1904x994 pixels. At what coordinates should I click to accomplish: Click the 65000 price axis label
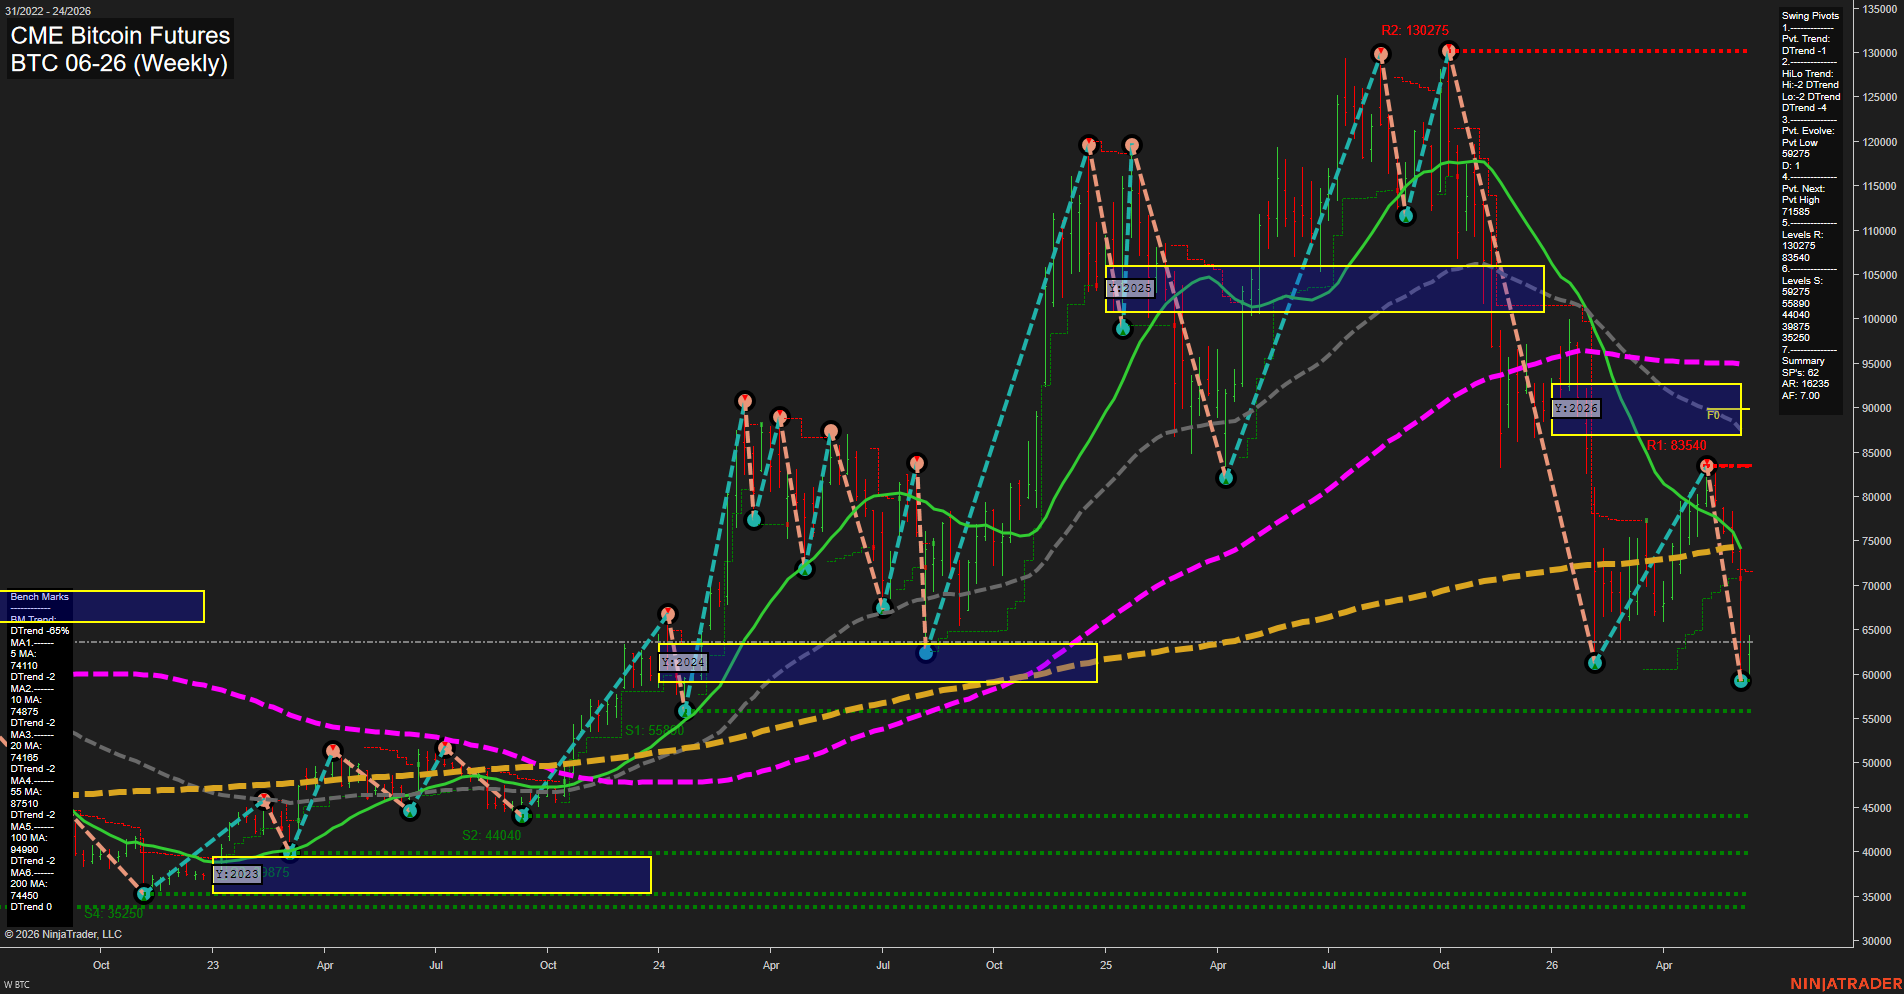click(x=1877, y=630)
